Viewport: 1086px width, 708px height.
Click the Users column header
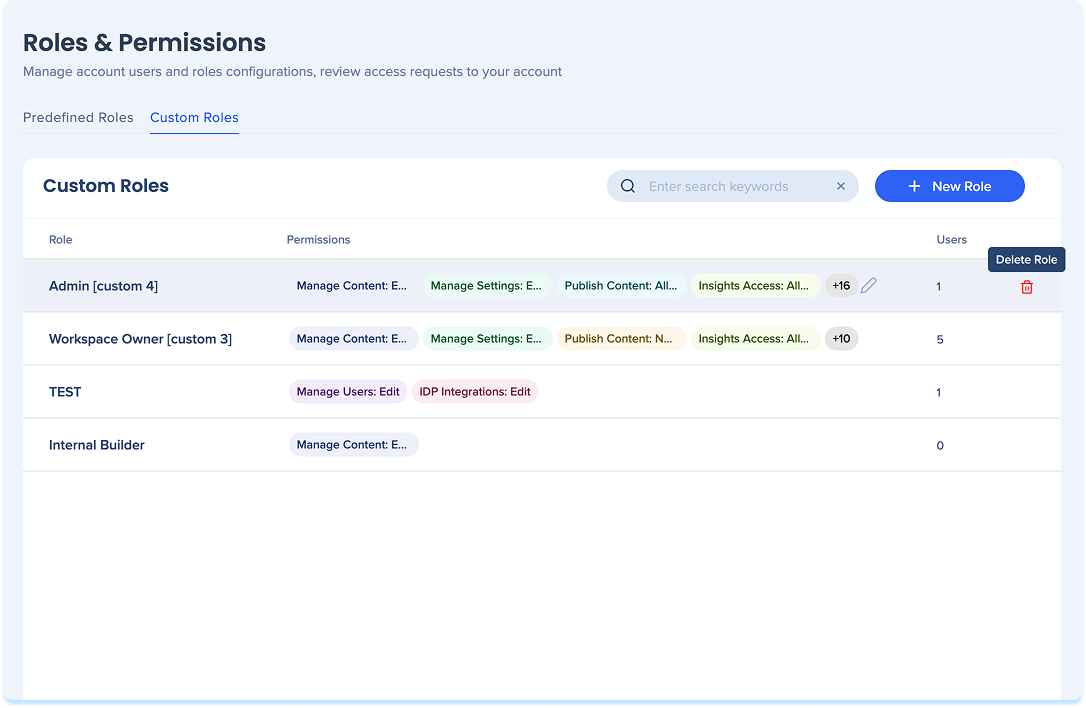[x=951, y=240]
